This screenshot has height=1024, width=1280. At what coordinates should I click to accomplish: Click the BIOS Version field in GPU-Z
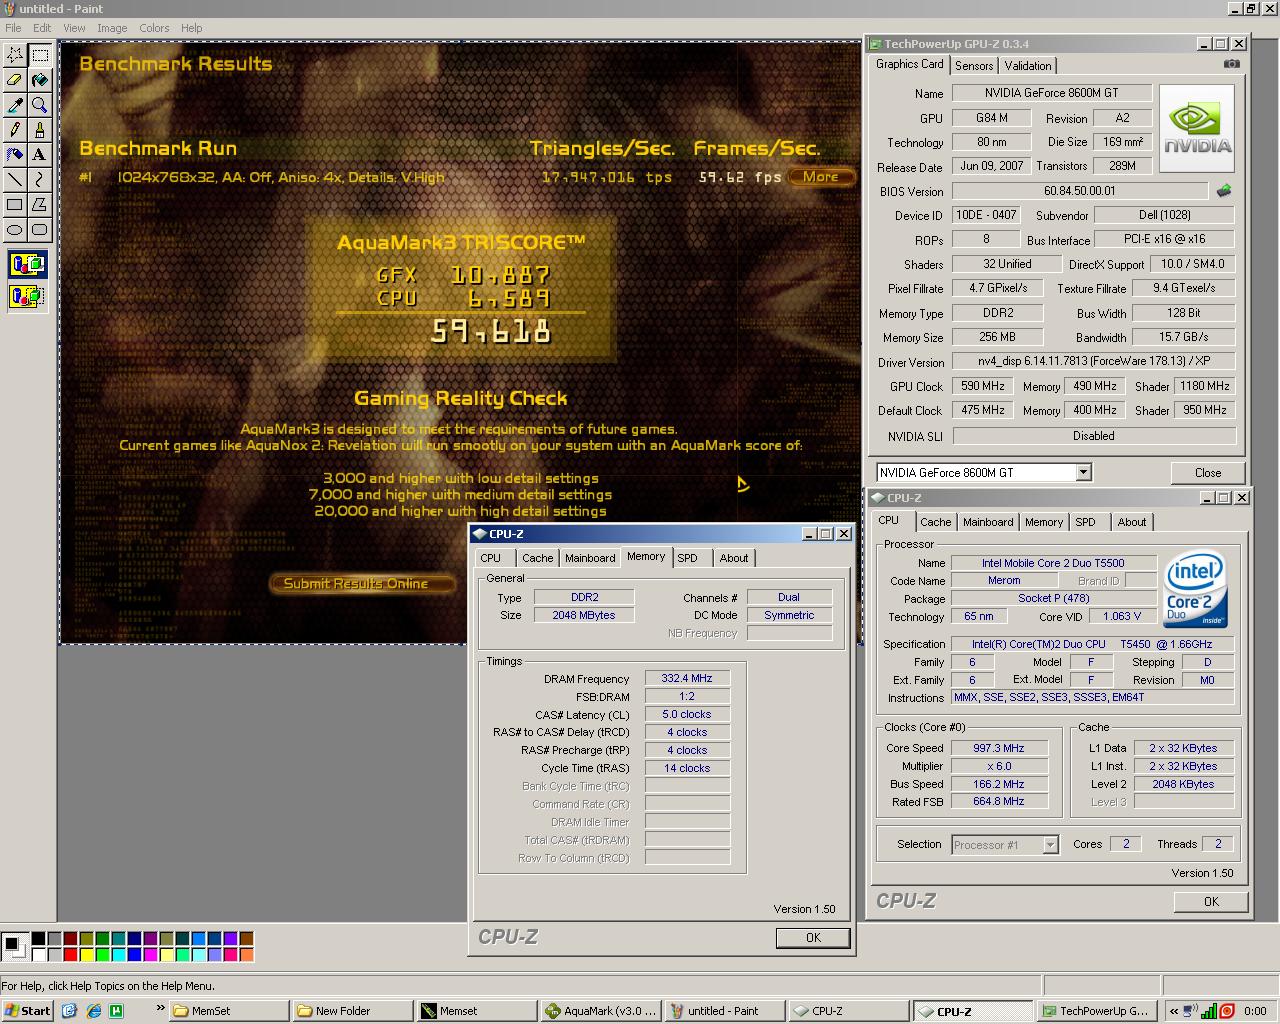pyautogui.click(x=1079, y=191)
